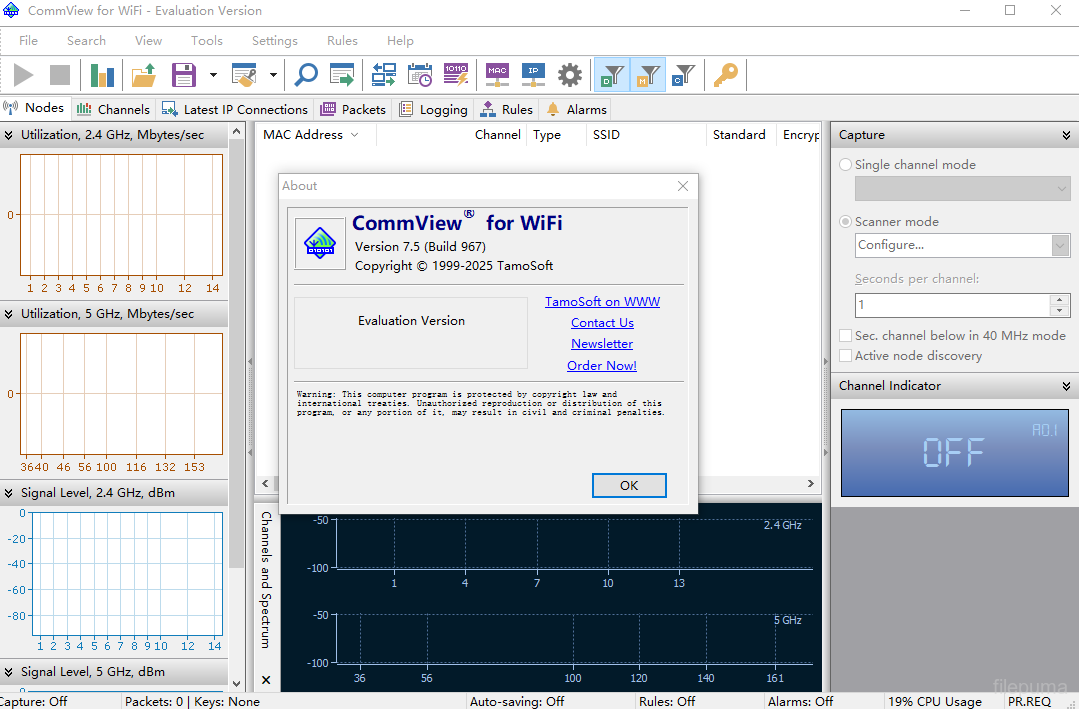
Task: Click the open folder toolbar icon
Action: point(144,75)
